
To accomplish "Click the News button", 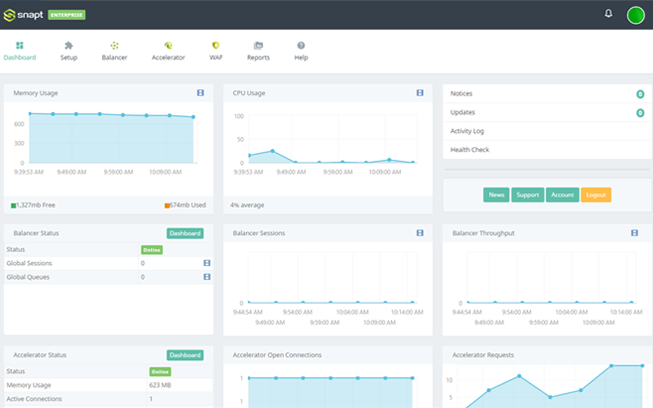I will click(x=496, y=195).
